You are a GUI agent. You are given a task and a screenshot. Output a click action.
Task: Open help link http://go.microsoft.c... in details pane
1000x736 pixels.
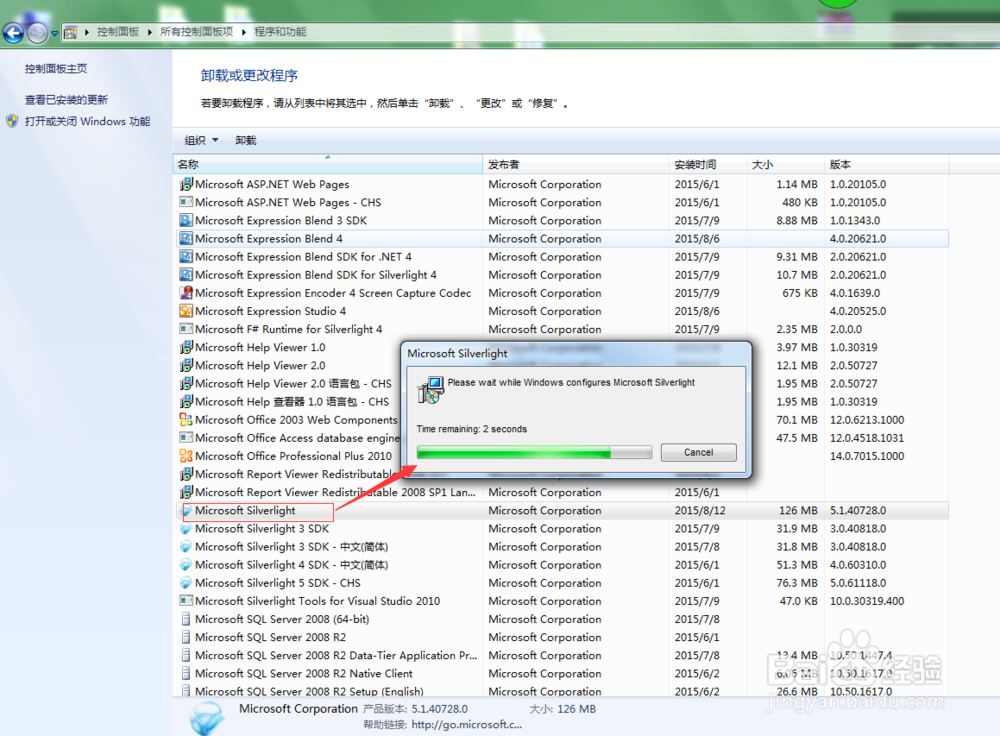coord(466,725)
